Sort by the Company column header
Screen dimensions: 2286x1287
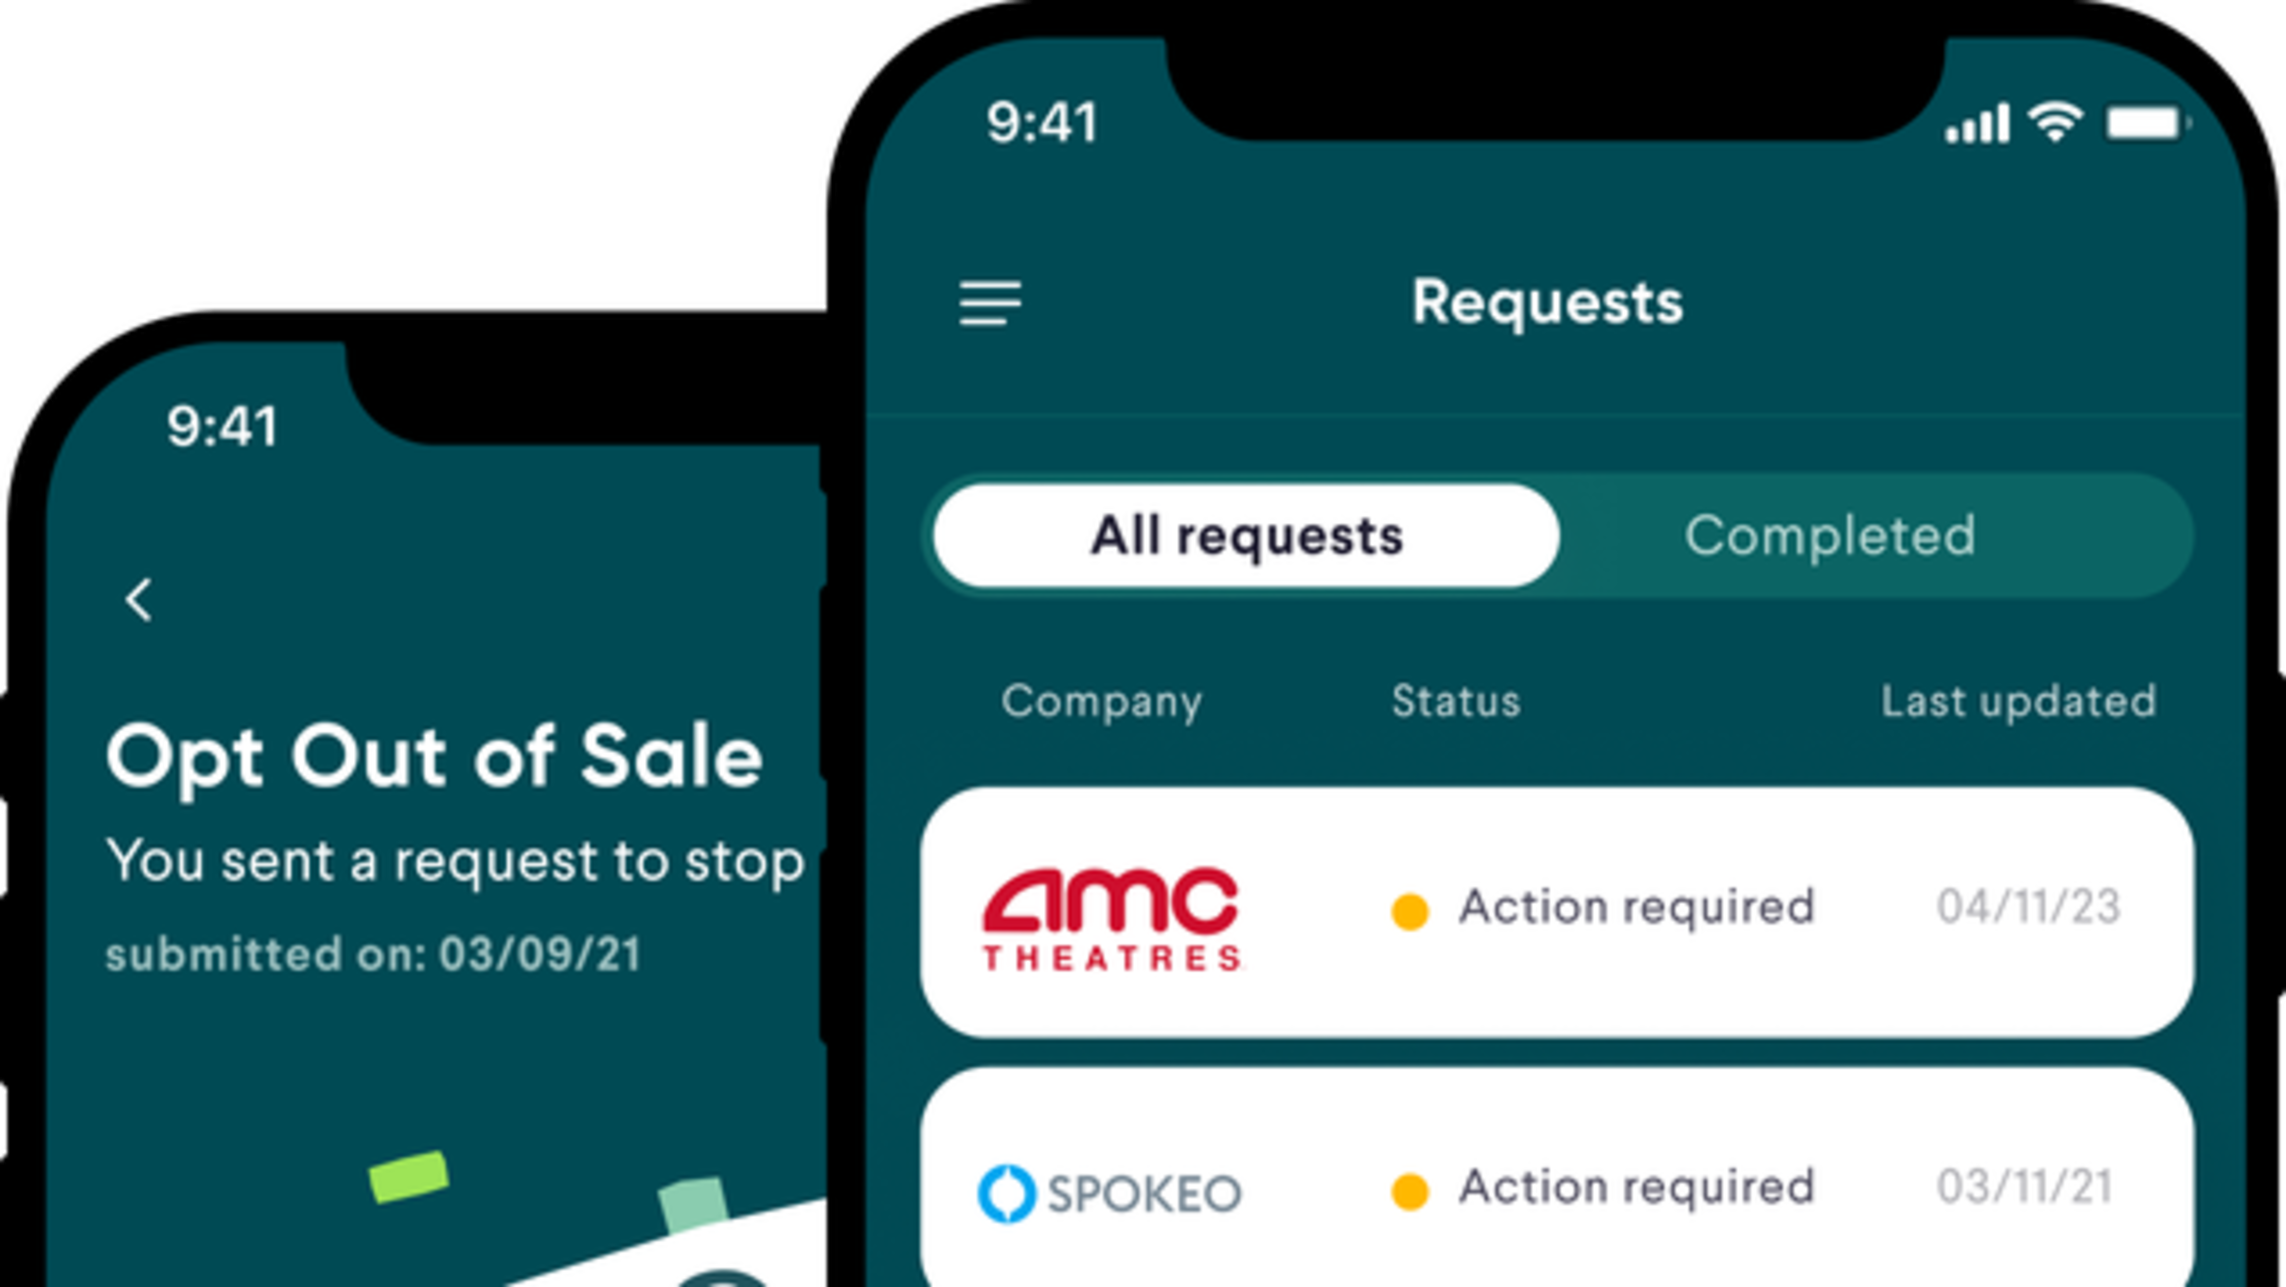1101,702
